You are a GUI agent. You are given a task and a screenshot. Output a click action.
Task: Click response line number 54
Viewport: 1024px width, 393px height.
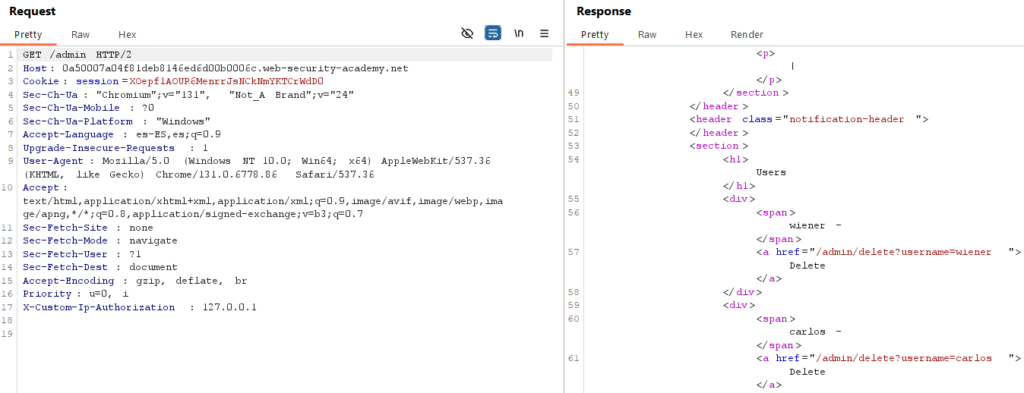pyautogui.click(x=574, y=159)
